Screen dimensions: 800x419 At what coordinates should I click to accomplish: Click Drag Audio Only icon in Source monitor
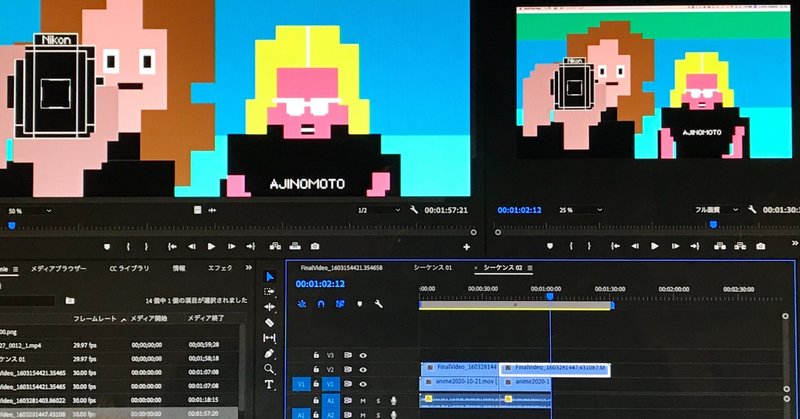[212, 210]
